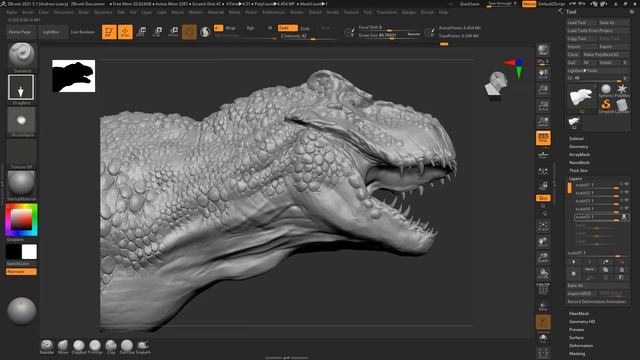Screen dimensions: 640x360
Task: Select SnakeHook brush from bottom shelf
Action: pyautogui.click(x=143, y=347)
